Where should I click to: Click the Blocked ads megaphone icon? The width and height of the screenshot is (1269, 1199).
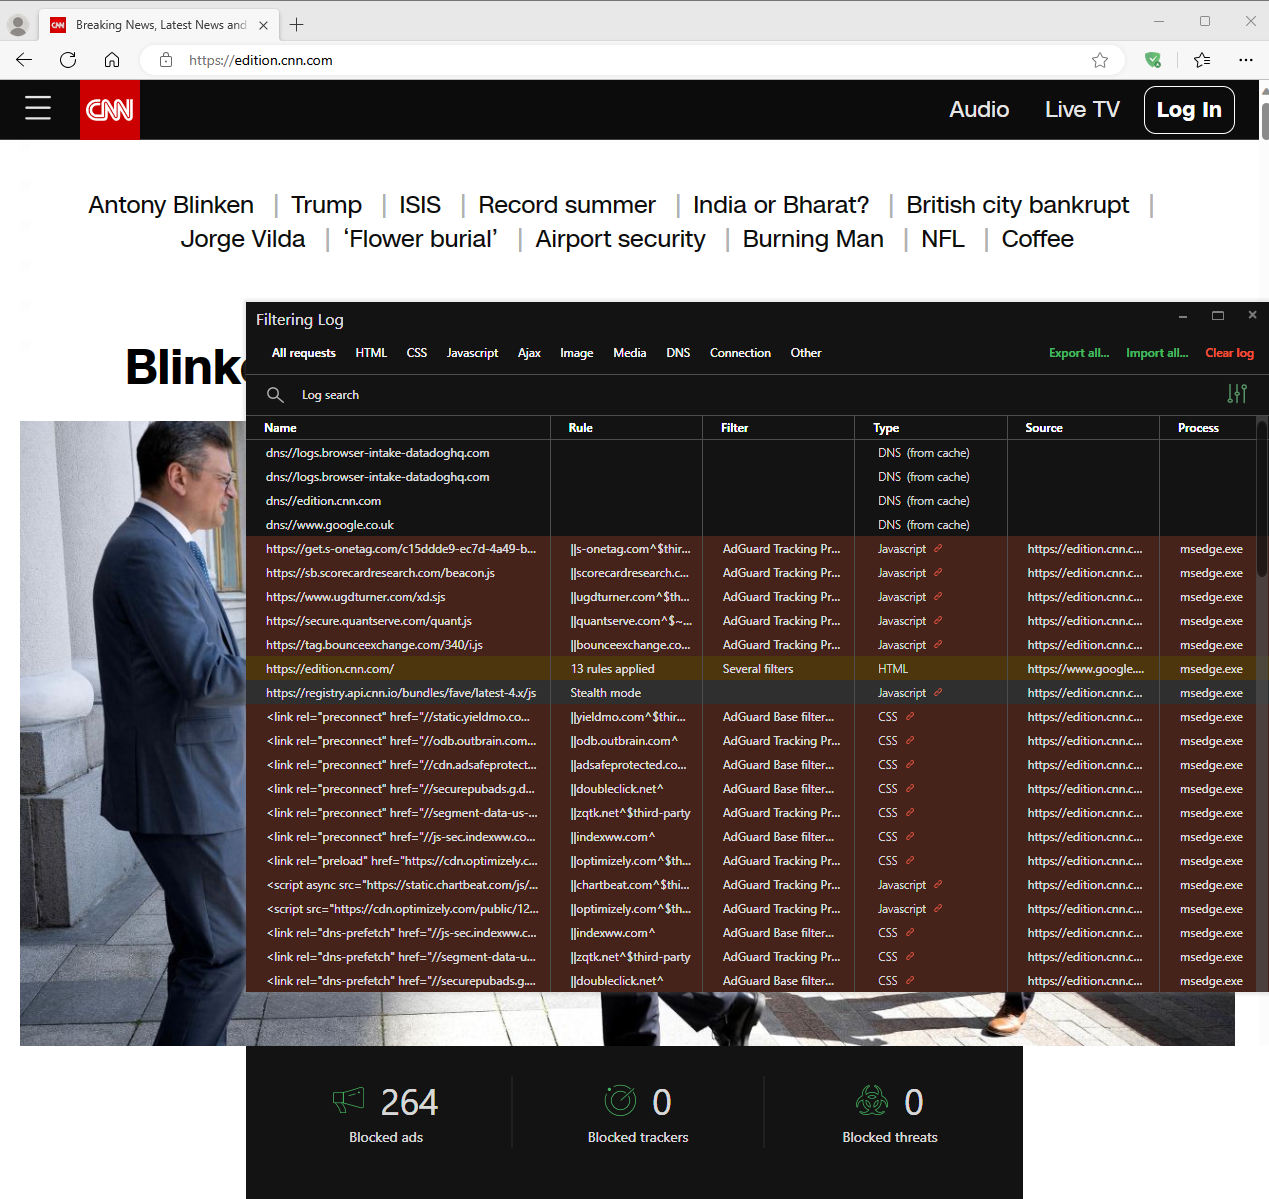pyautogui.click(x=349, y=1101)
